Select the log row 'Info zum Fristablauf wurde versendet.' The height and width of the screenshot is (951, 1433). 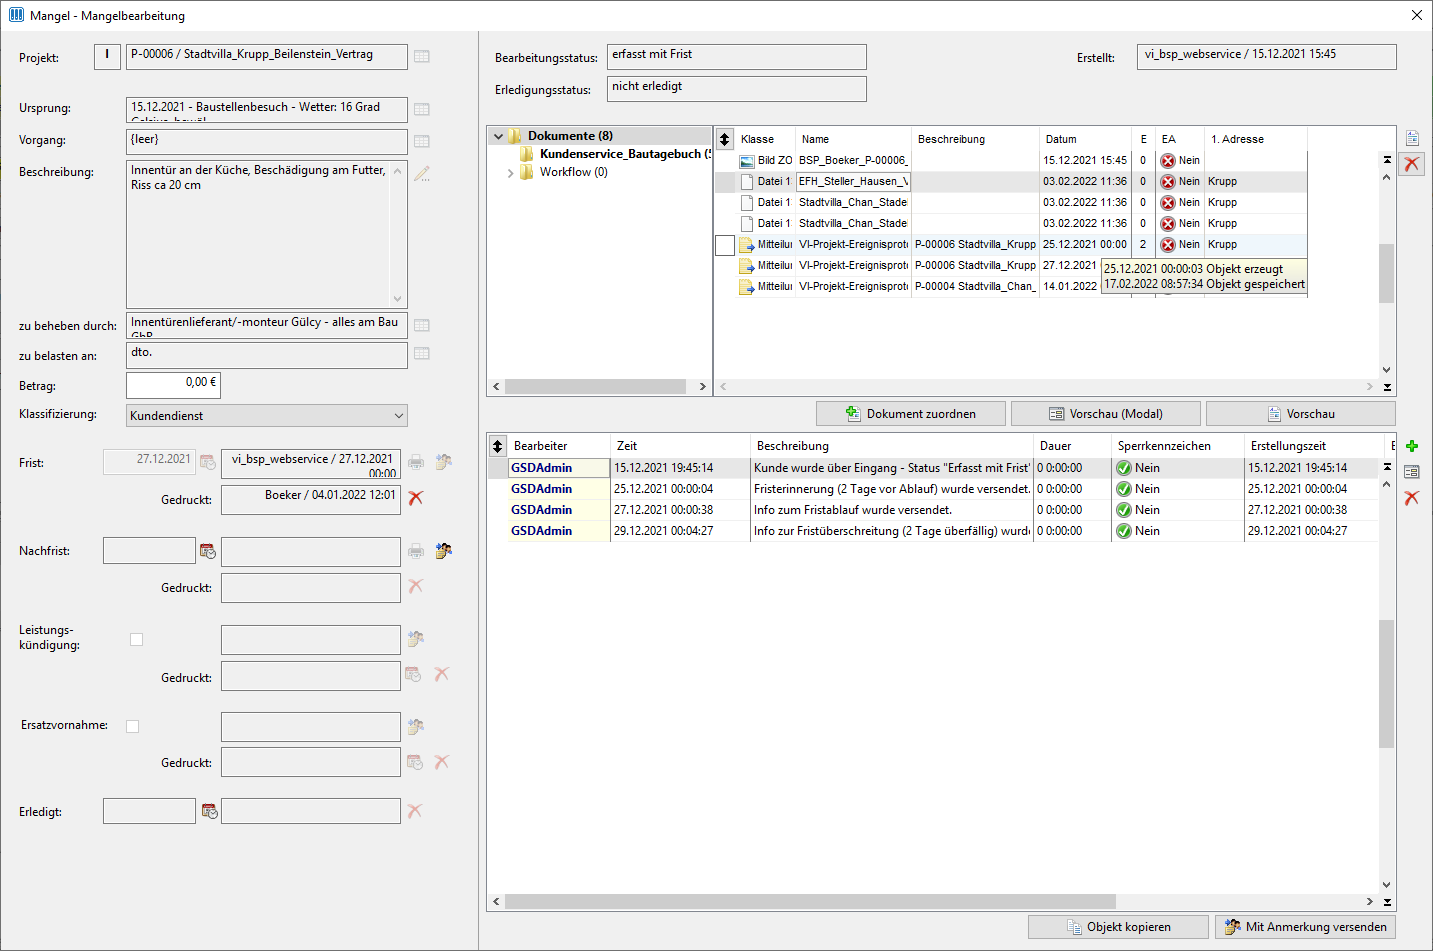click(x=933, y=510)
